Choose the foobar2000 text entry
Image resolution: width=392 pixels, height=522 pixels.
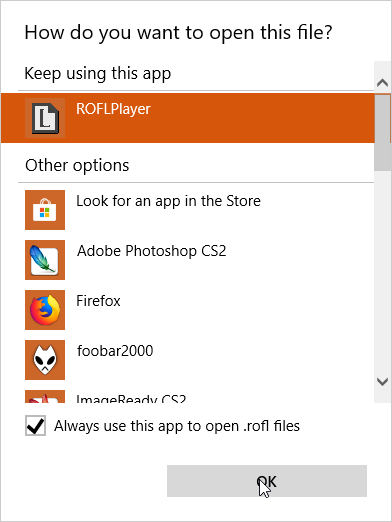pos(115,351)
